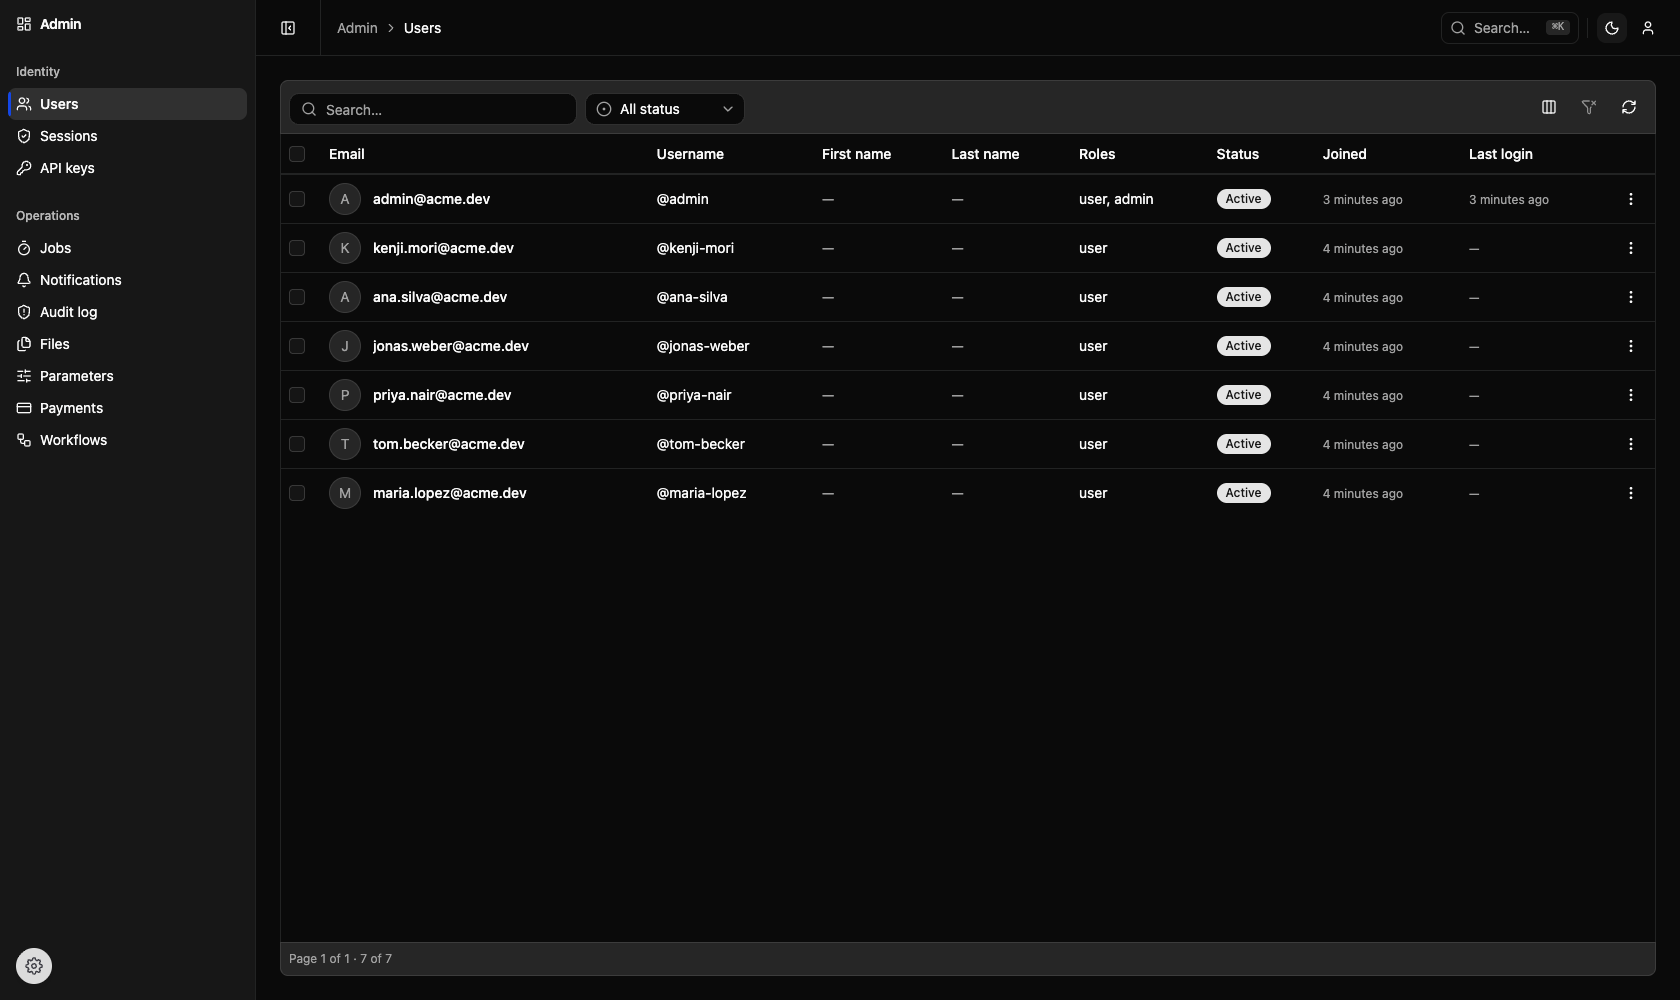This screenshot has width=1680, height=1000.
Task: Open row actions for maria.lopez@acme.dev
Action: click(1631, 493)
